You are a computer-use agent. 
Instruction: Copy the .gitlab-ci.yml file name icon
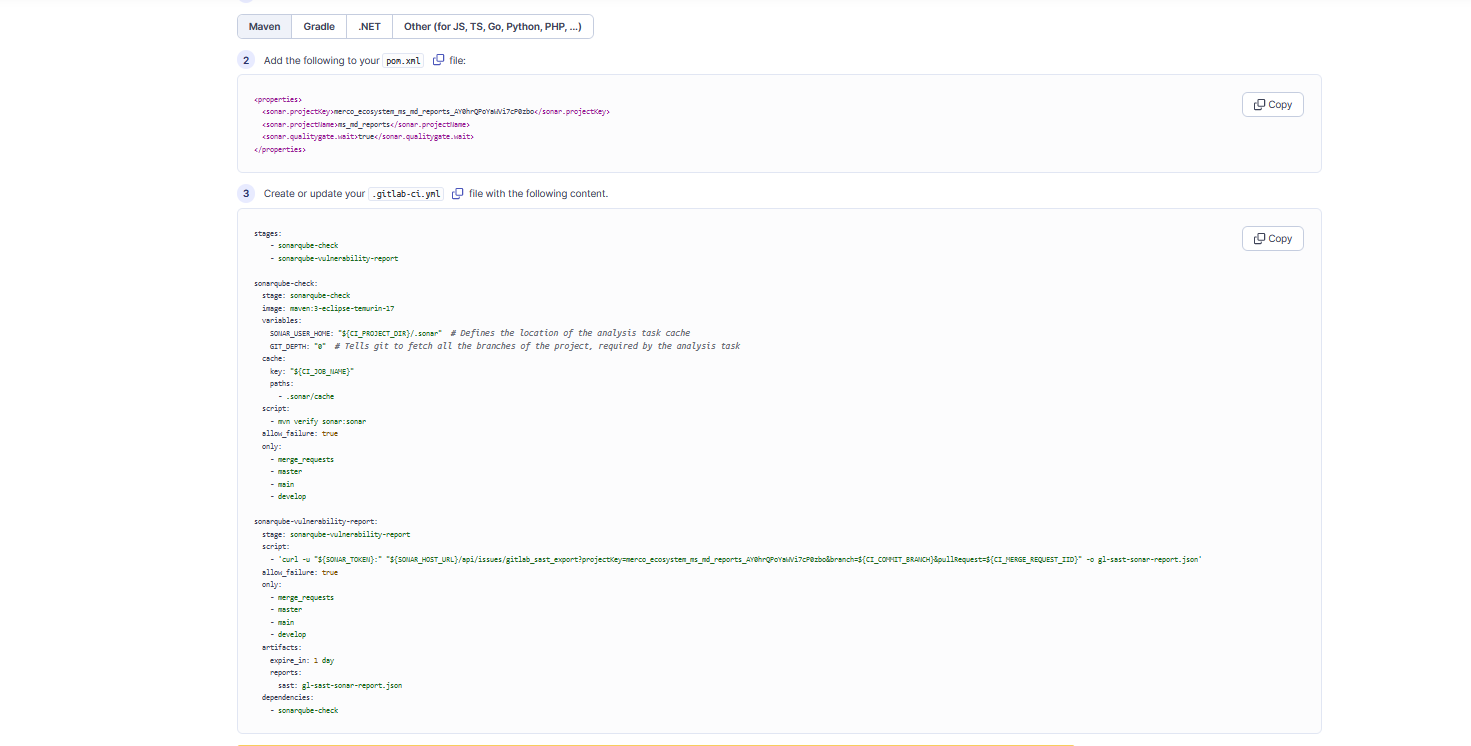(458, 193)
